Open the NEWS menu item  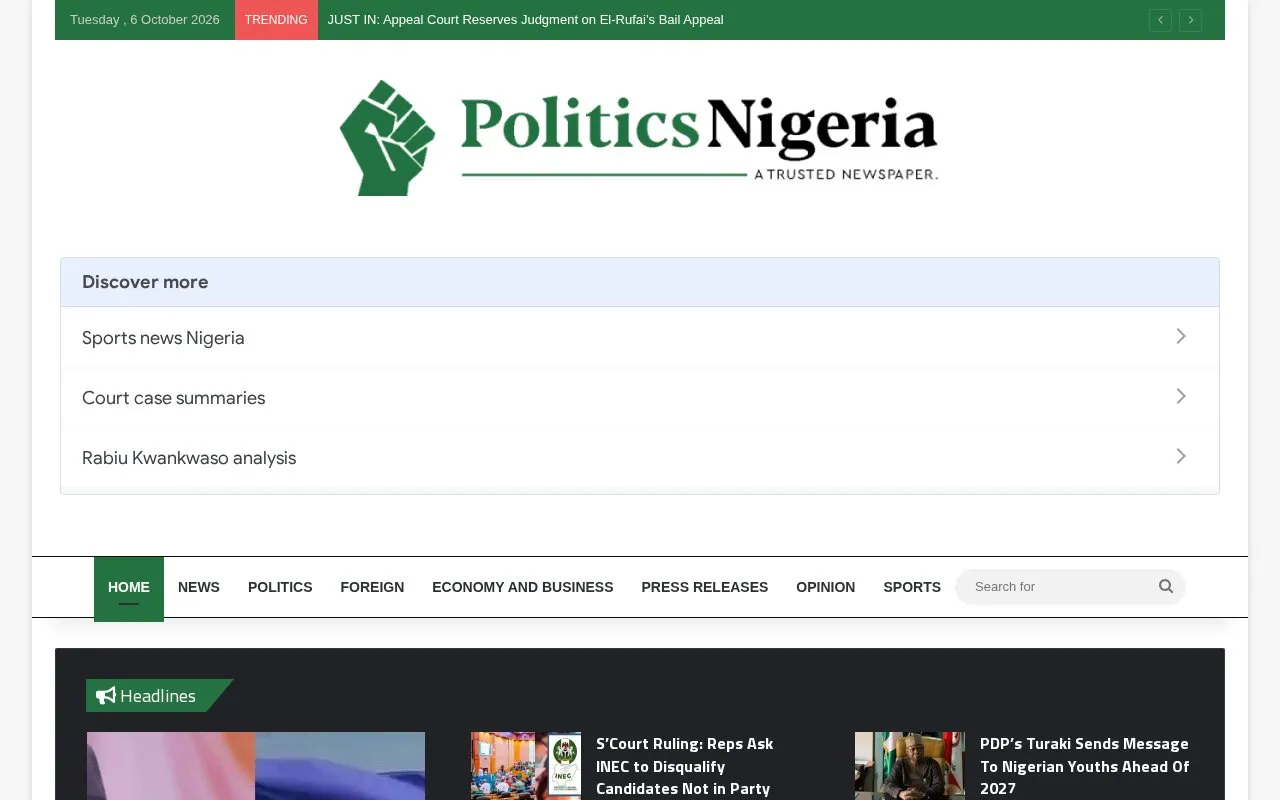coord(199,588)
